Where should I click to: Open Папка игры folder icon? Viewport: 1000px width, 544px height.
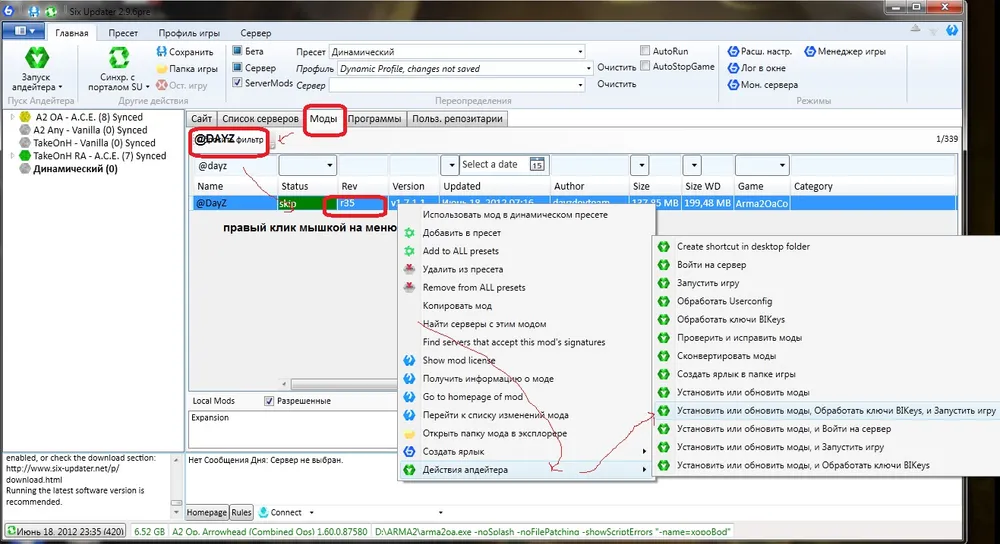click(162, 69)
